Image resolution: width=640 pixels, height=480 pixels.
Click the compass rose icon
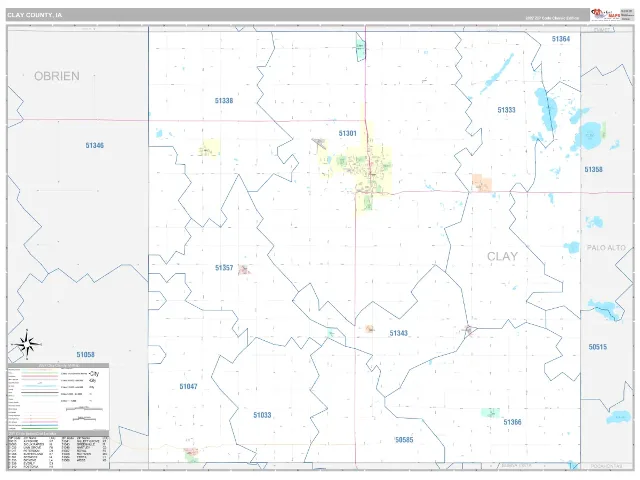tap(27, 345)
